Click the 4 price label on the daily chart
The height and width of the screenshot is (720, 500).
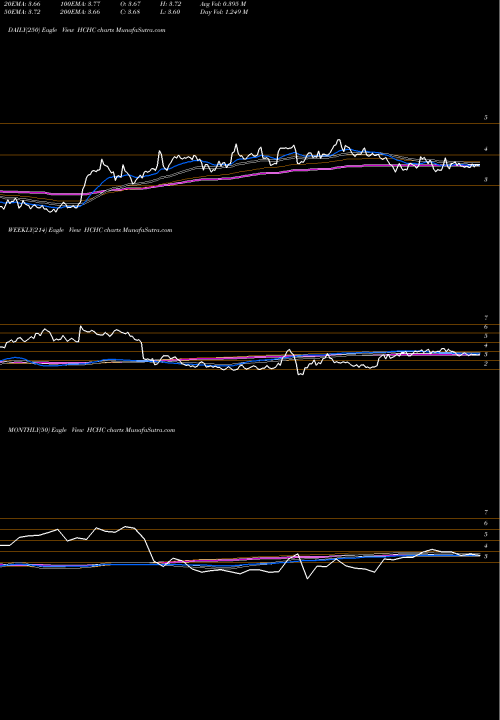point(486,149)
